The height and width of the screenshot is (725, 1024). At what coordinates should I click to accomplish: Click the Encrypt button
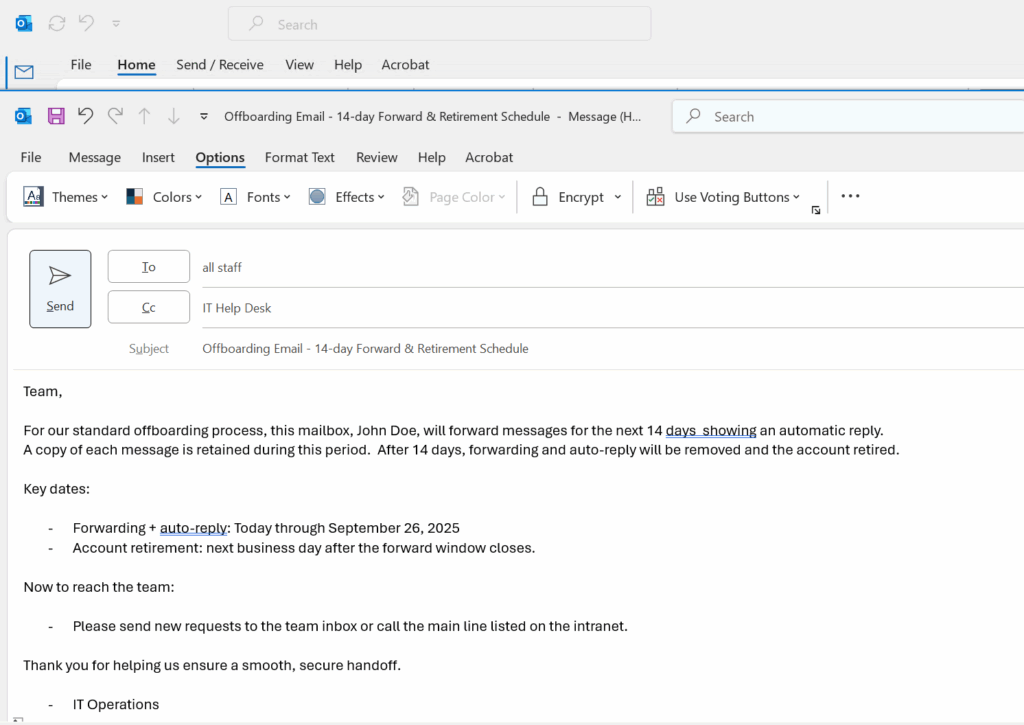pos(569,197)
